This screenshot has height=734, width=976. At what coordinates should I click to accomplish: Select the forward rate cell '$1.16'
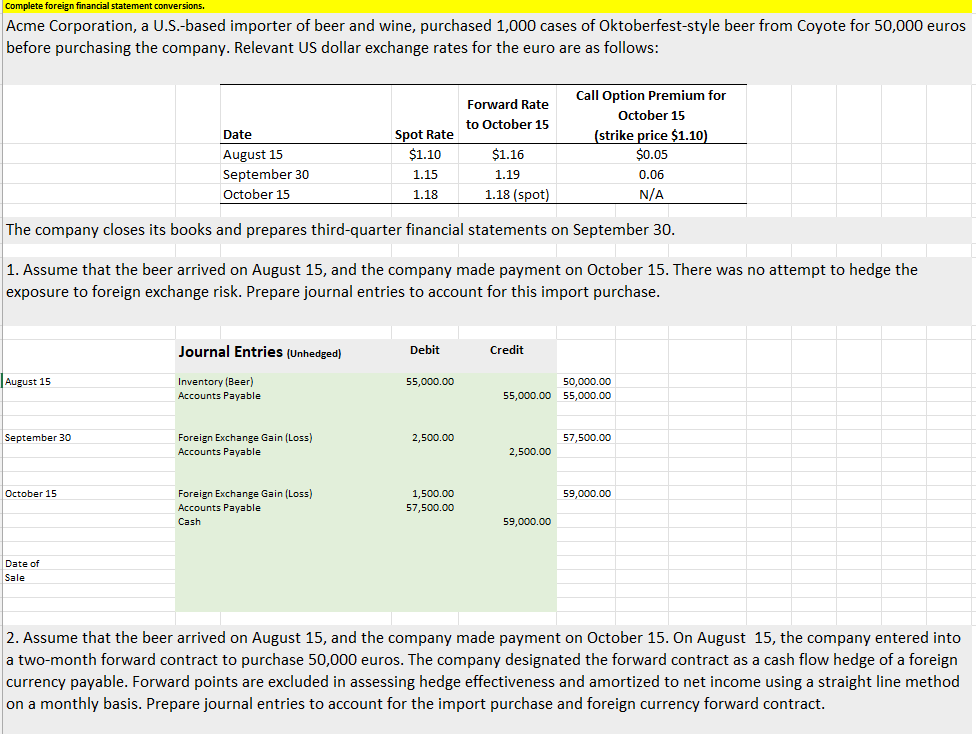(508, 154)
